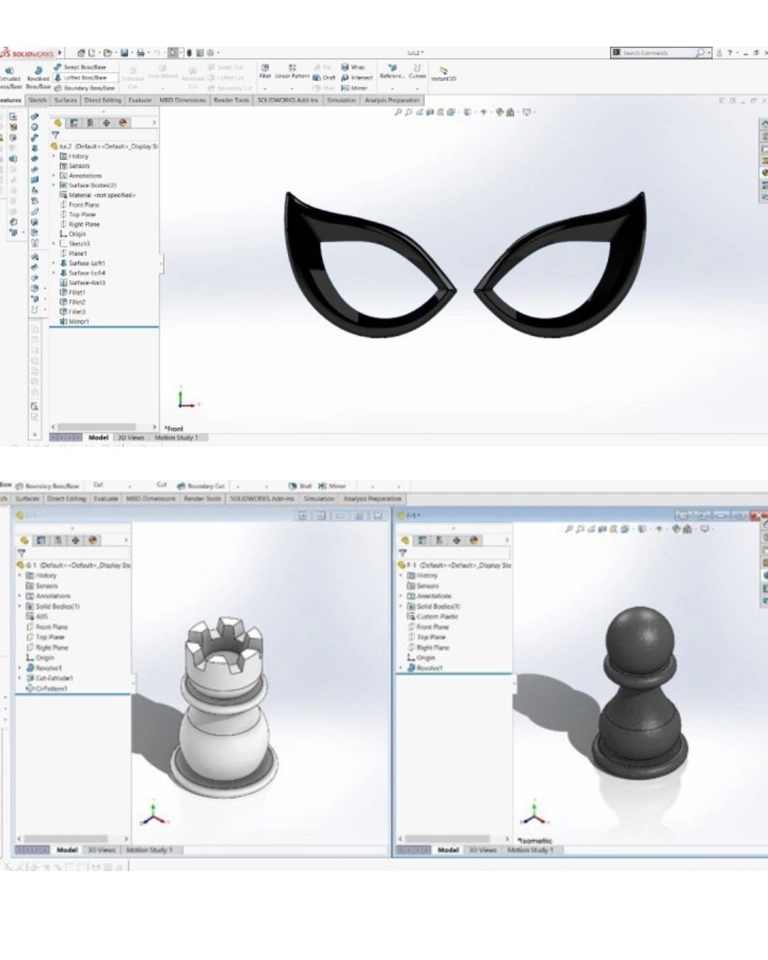
Task: Open DimXpertManager tab in top window panel
Action: [106, 123]
